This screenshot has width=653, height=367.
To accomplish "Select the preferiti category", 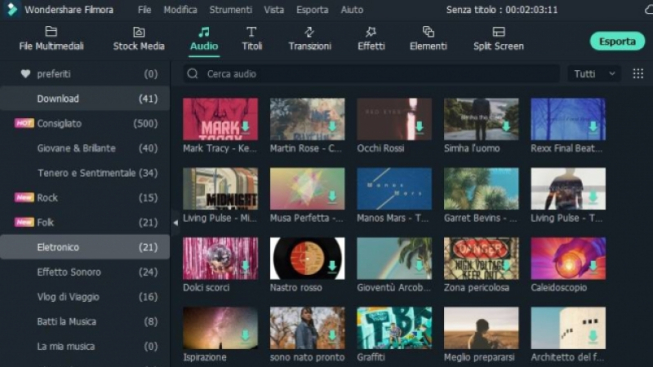I will tap(85, 74).
